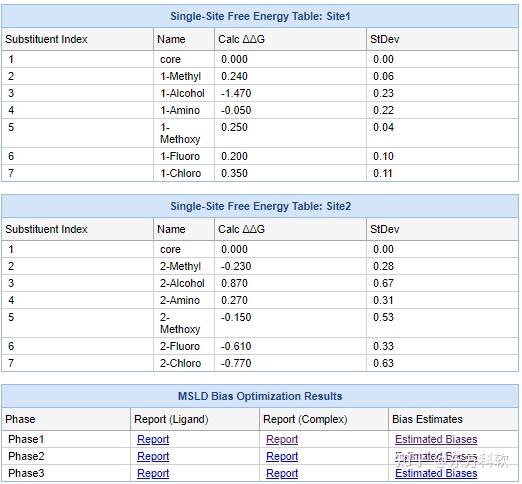Screen dimensions: 522x484
Task: Click the Phase header in MSLD table
Action: [x=20, y=419]
